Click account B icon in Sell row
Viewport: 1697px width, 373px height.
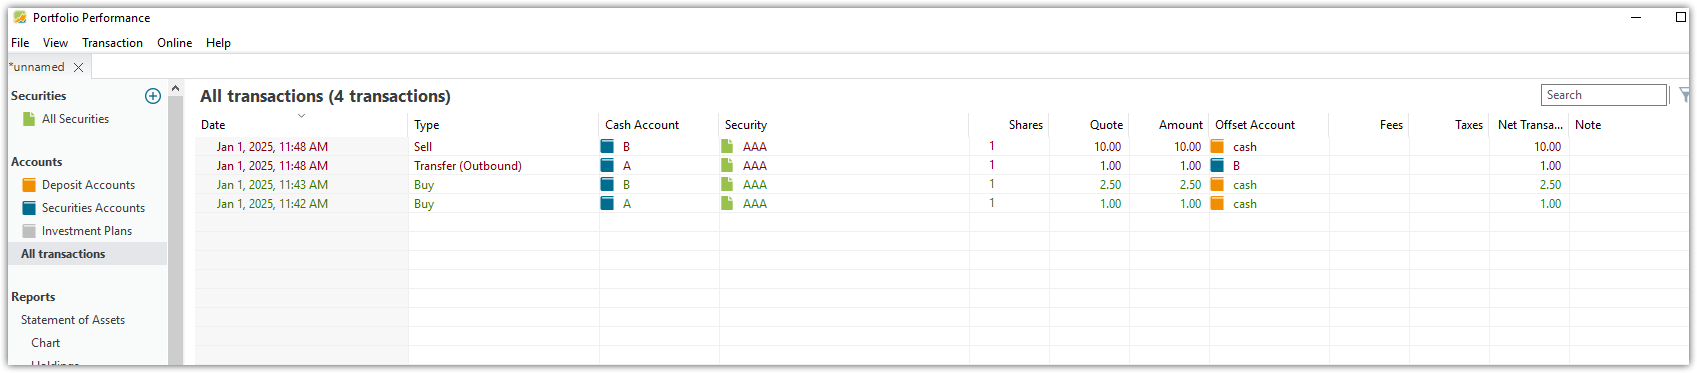tap(607, 146)
